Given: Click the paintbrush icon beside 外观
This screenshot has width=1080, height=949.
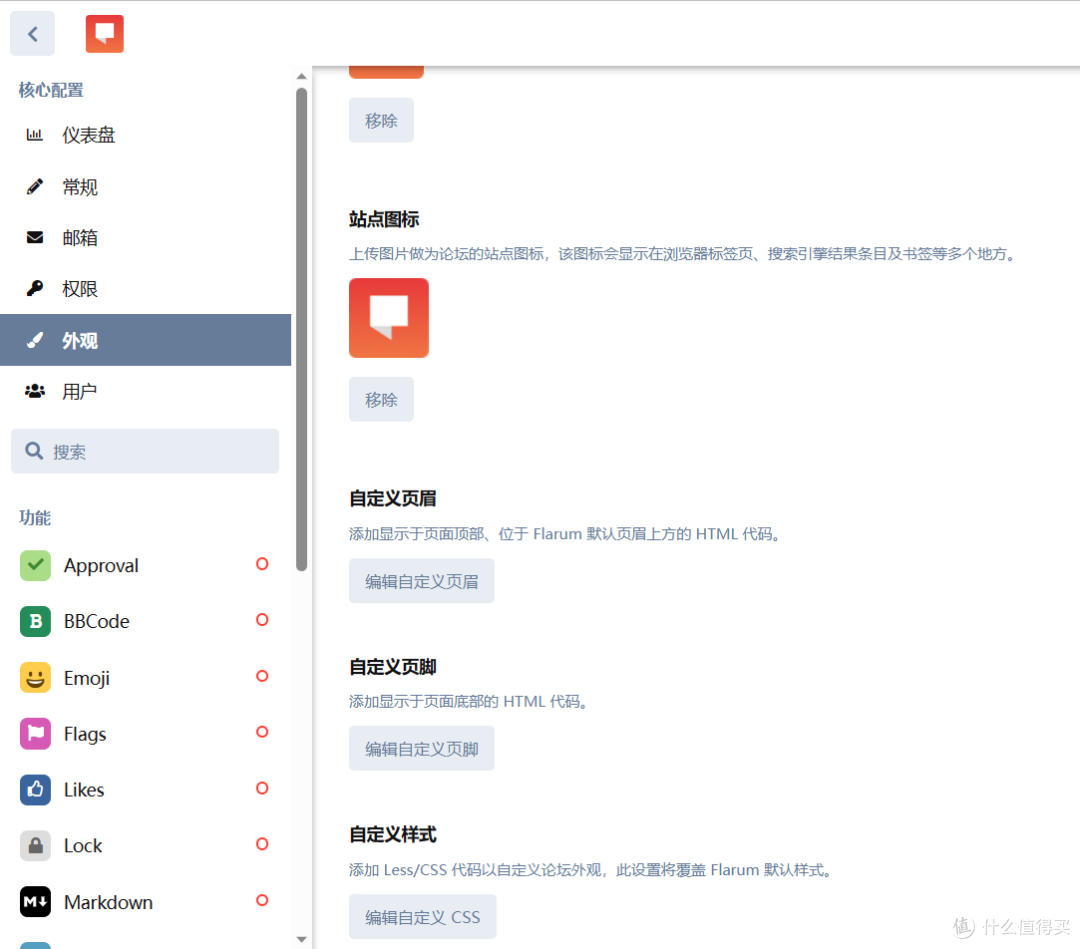Looking at the screenshot, I should pyautogui.click(x=34, y=340).
